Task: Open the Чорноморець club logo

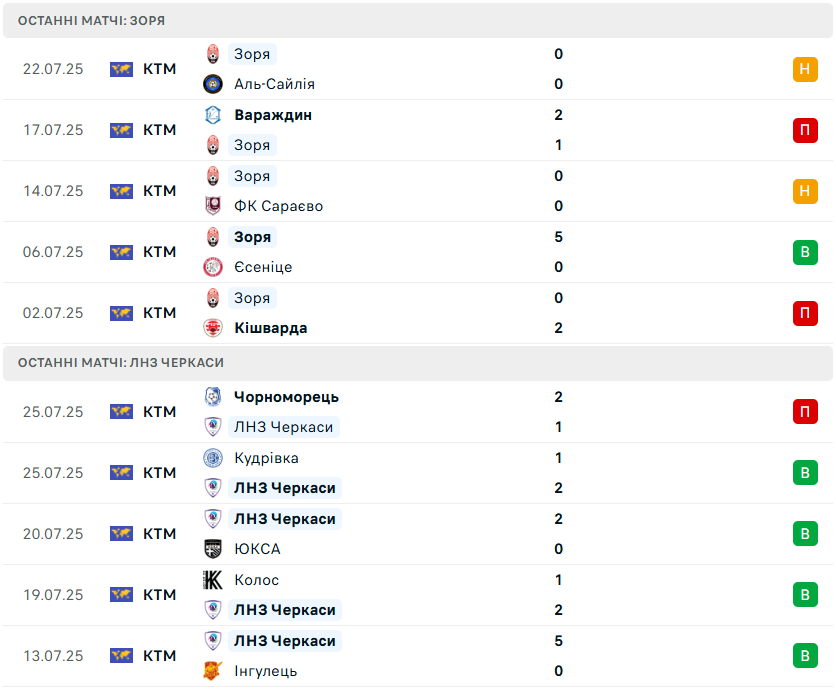Action: pyautogui.click(x=212, y=397)
